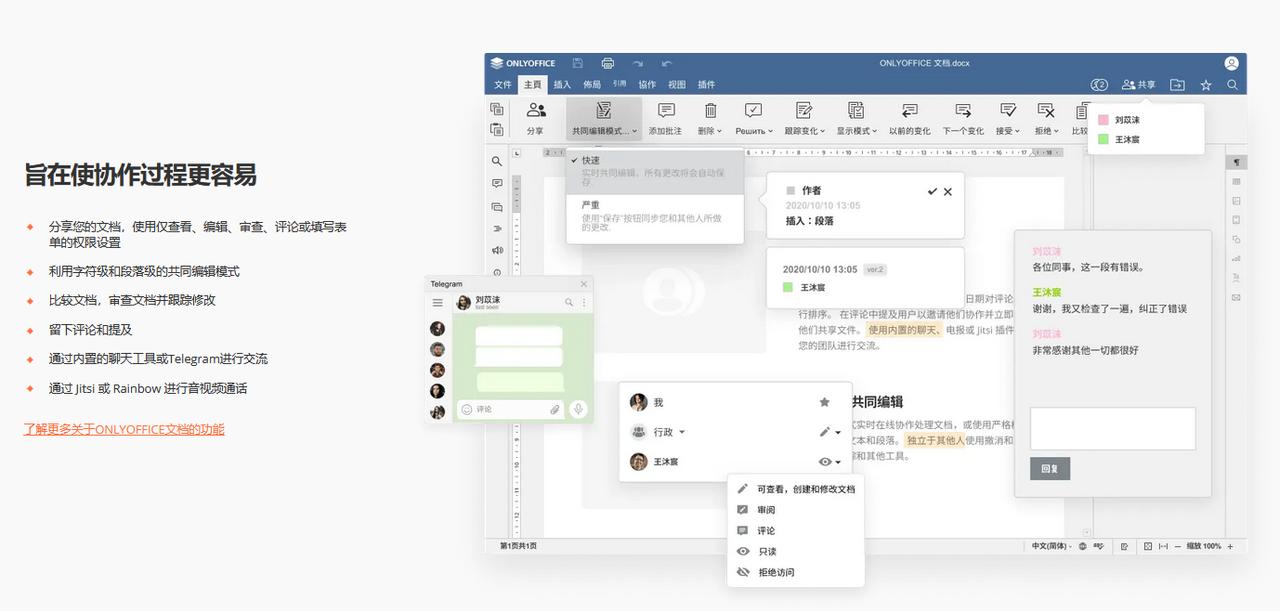1280x613 pixels.
Task: Open the user profile avatar icon
Action: [x=1232, y=63]
